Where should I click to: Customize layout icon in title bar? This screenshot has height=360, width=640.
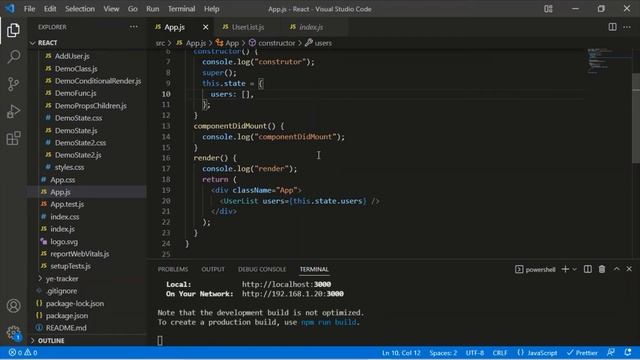(548, 9)
